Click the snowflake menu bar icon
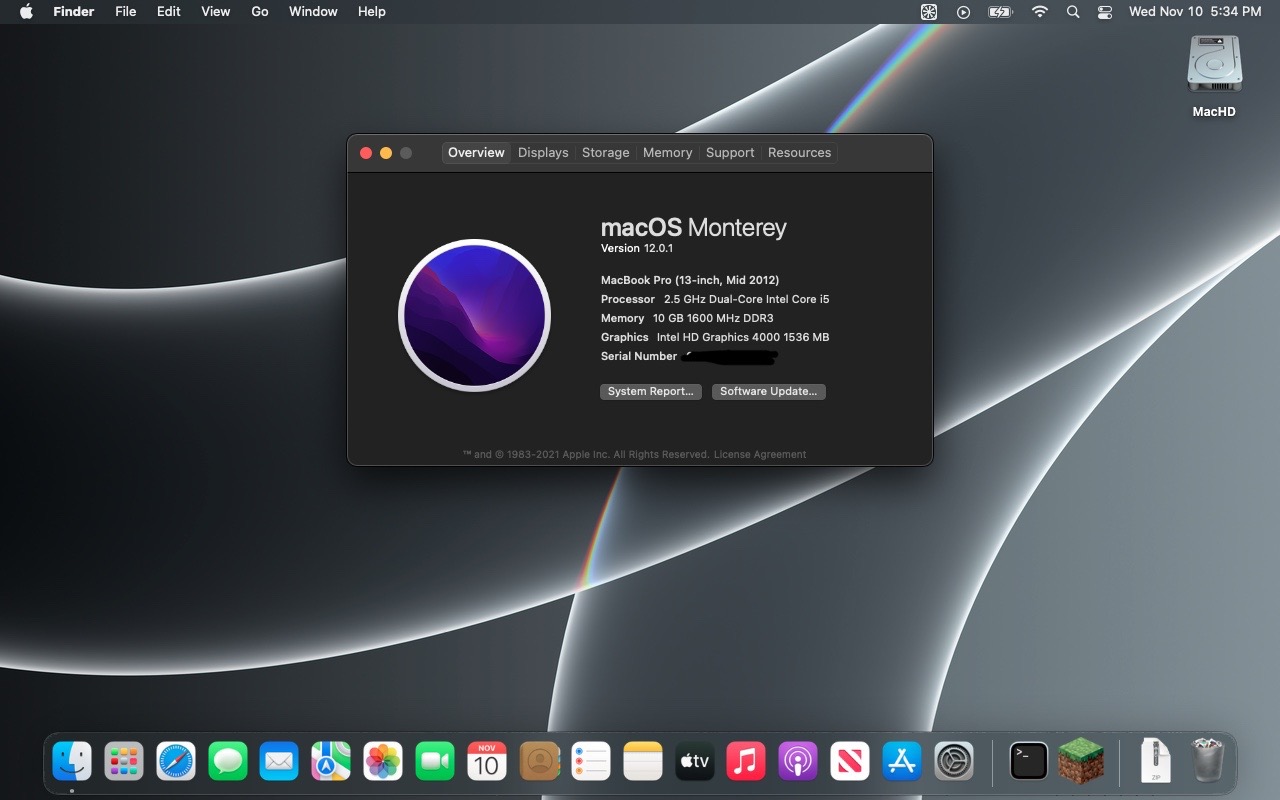This screenshot has width=1280, height=800. pos(929,12)
